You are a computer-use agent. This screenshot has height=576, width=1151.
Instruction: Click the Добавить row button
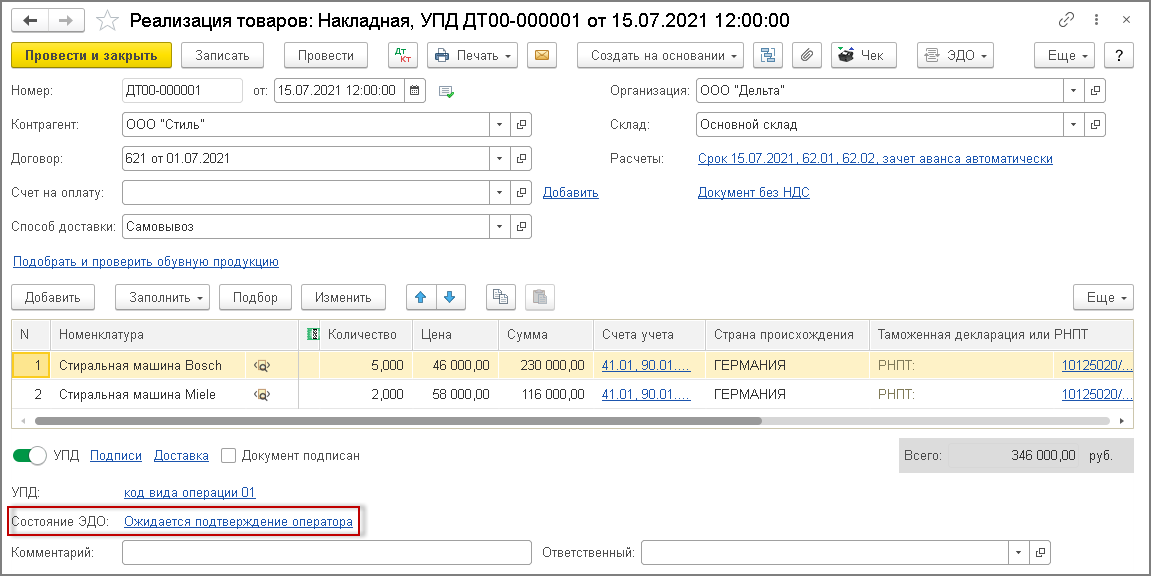pyautogui.click(x=52, y=297)
